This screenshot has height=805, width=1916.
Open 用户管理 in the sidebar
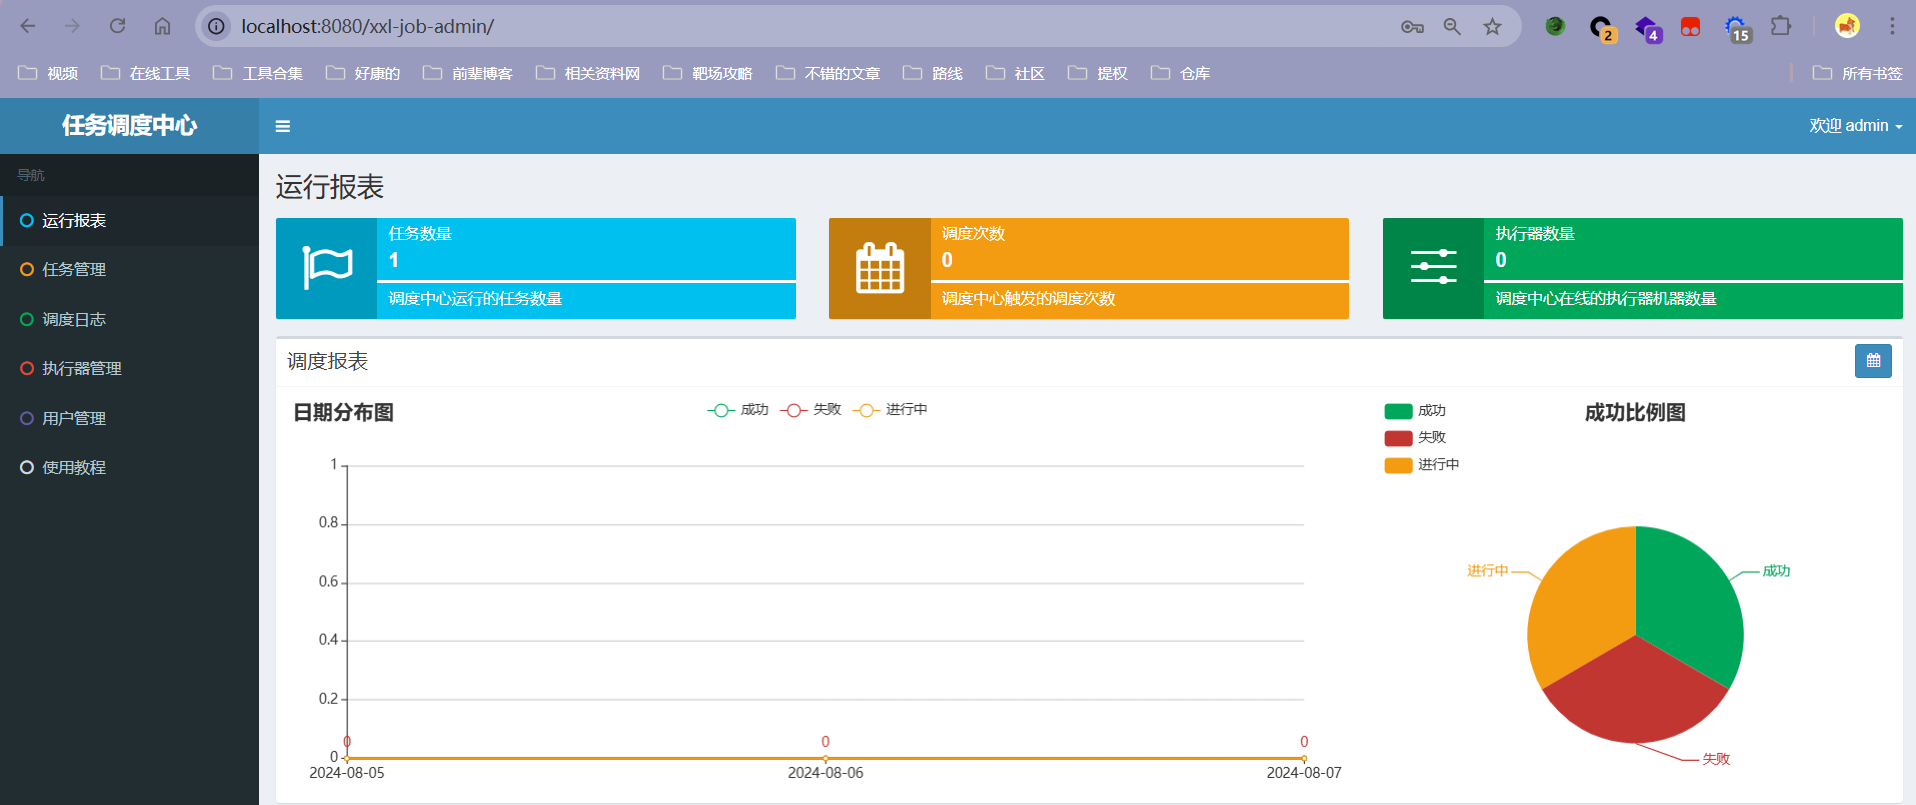click(x=130, y=419)
